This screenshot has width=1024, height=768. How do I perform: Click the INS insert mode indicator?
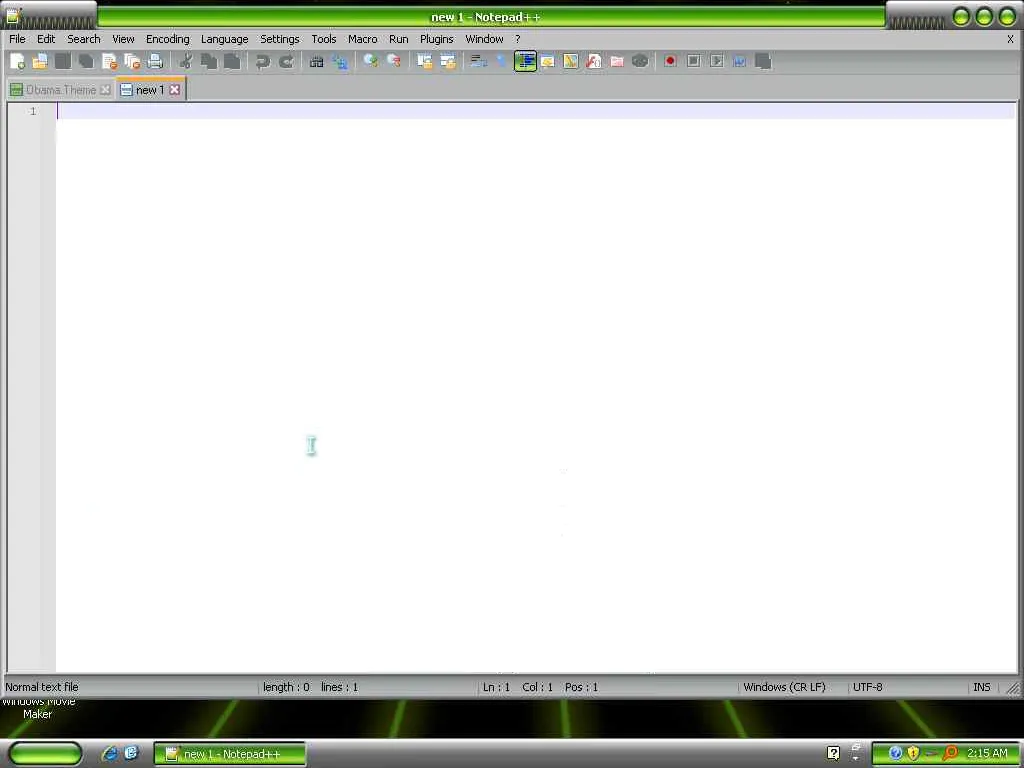pyautogui.click(x=982, y=687)
